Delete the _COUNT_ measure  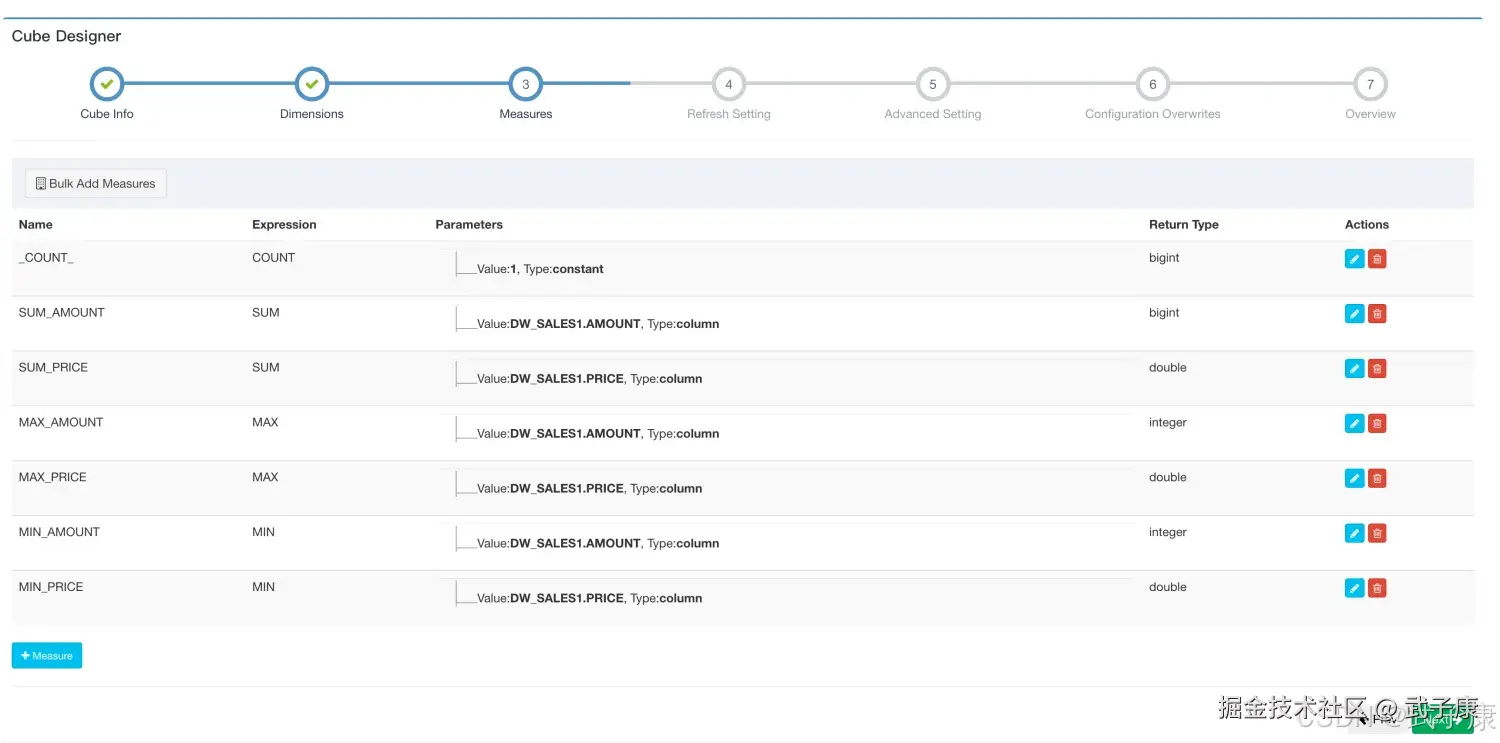[x=1377, y=259]
